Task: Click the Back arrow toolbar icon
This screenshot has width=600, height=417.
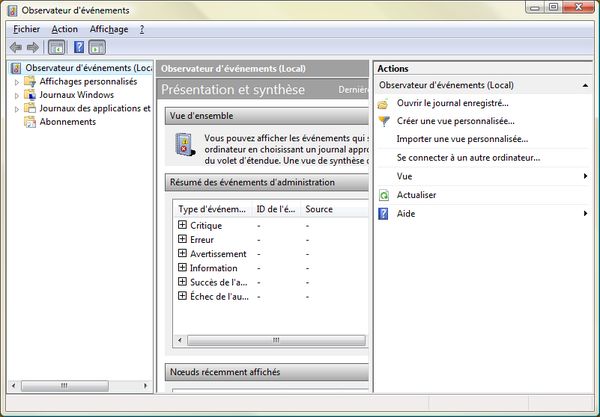Action: (x=15, y=47)
